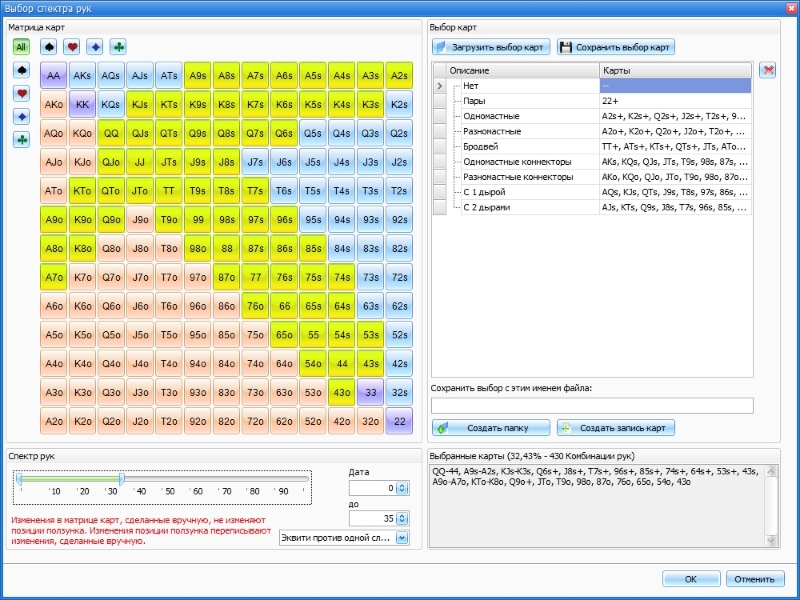Select the diamond suit icon in left column
The image size is (800, 600).
click(x=21, y=116)
